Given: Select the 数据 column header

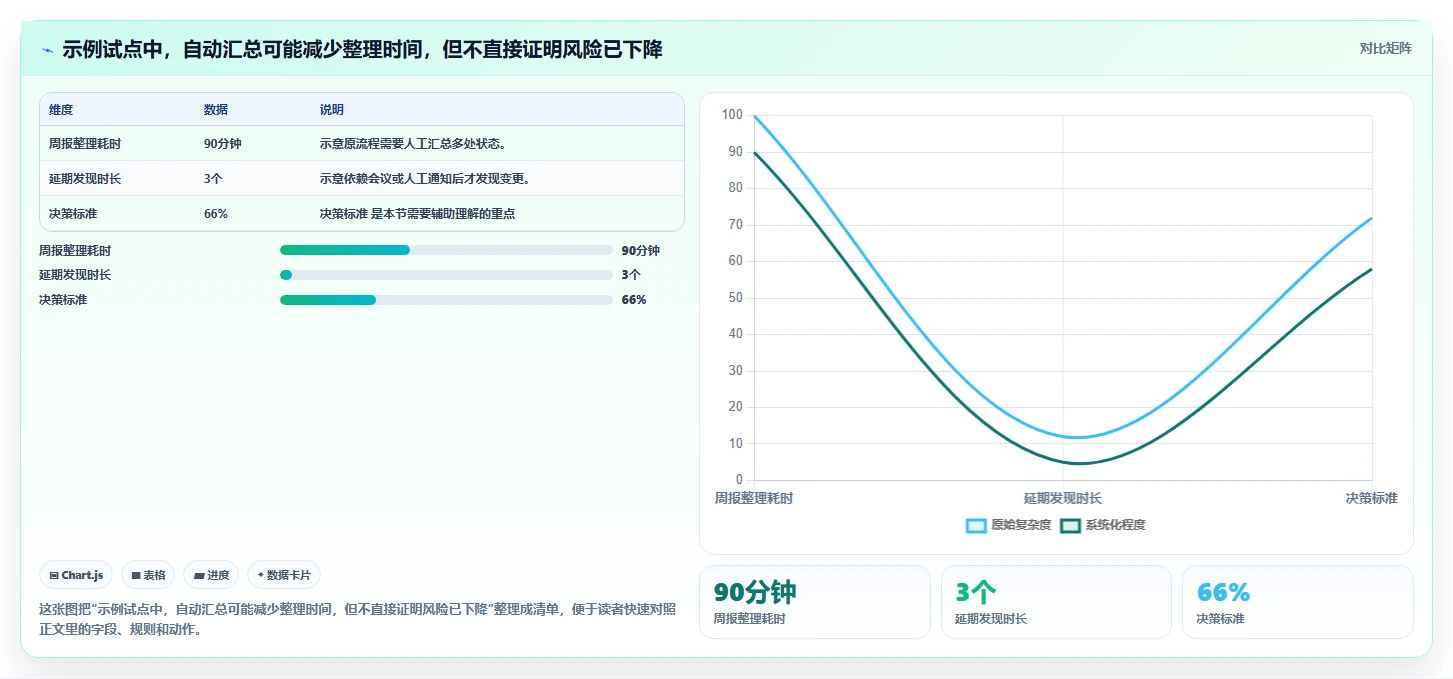Looking at the screenshot, I should [216, 110].
